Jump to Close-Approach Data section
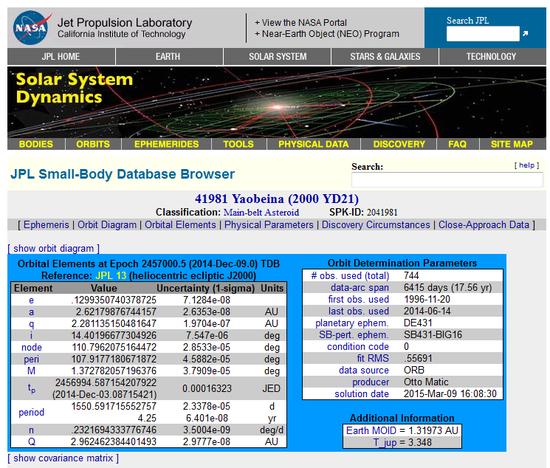 coord(484,225)
